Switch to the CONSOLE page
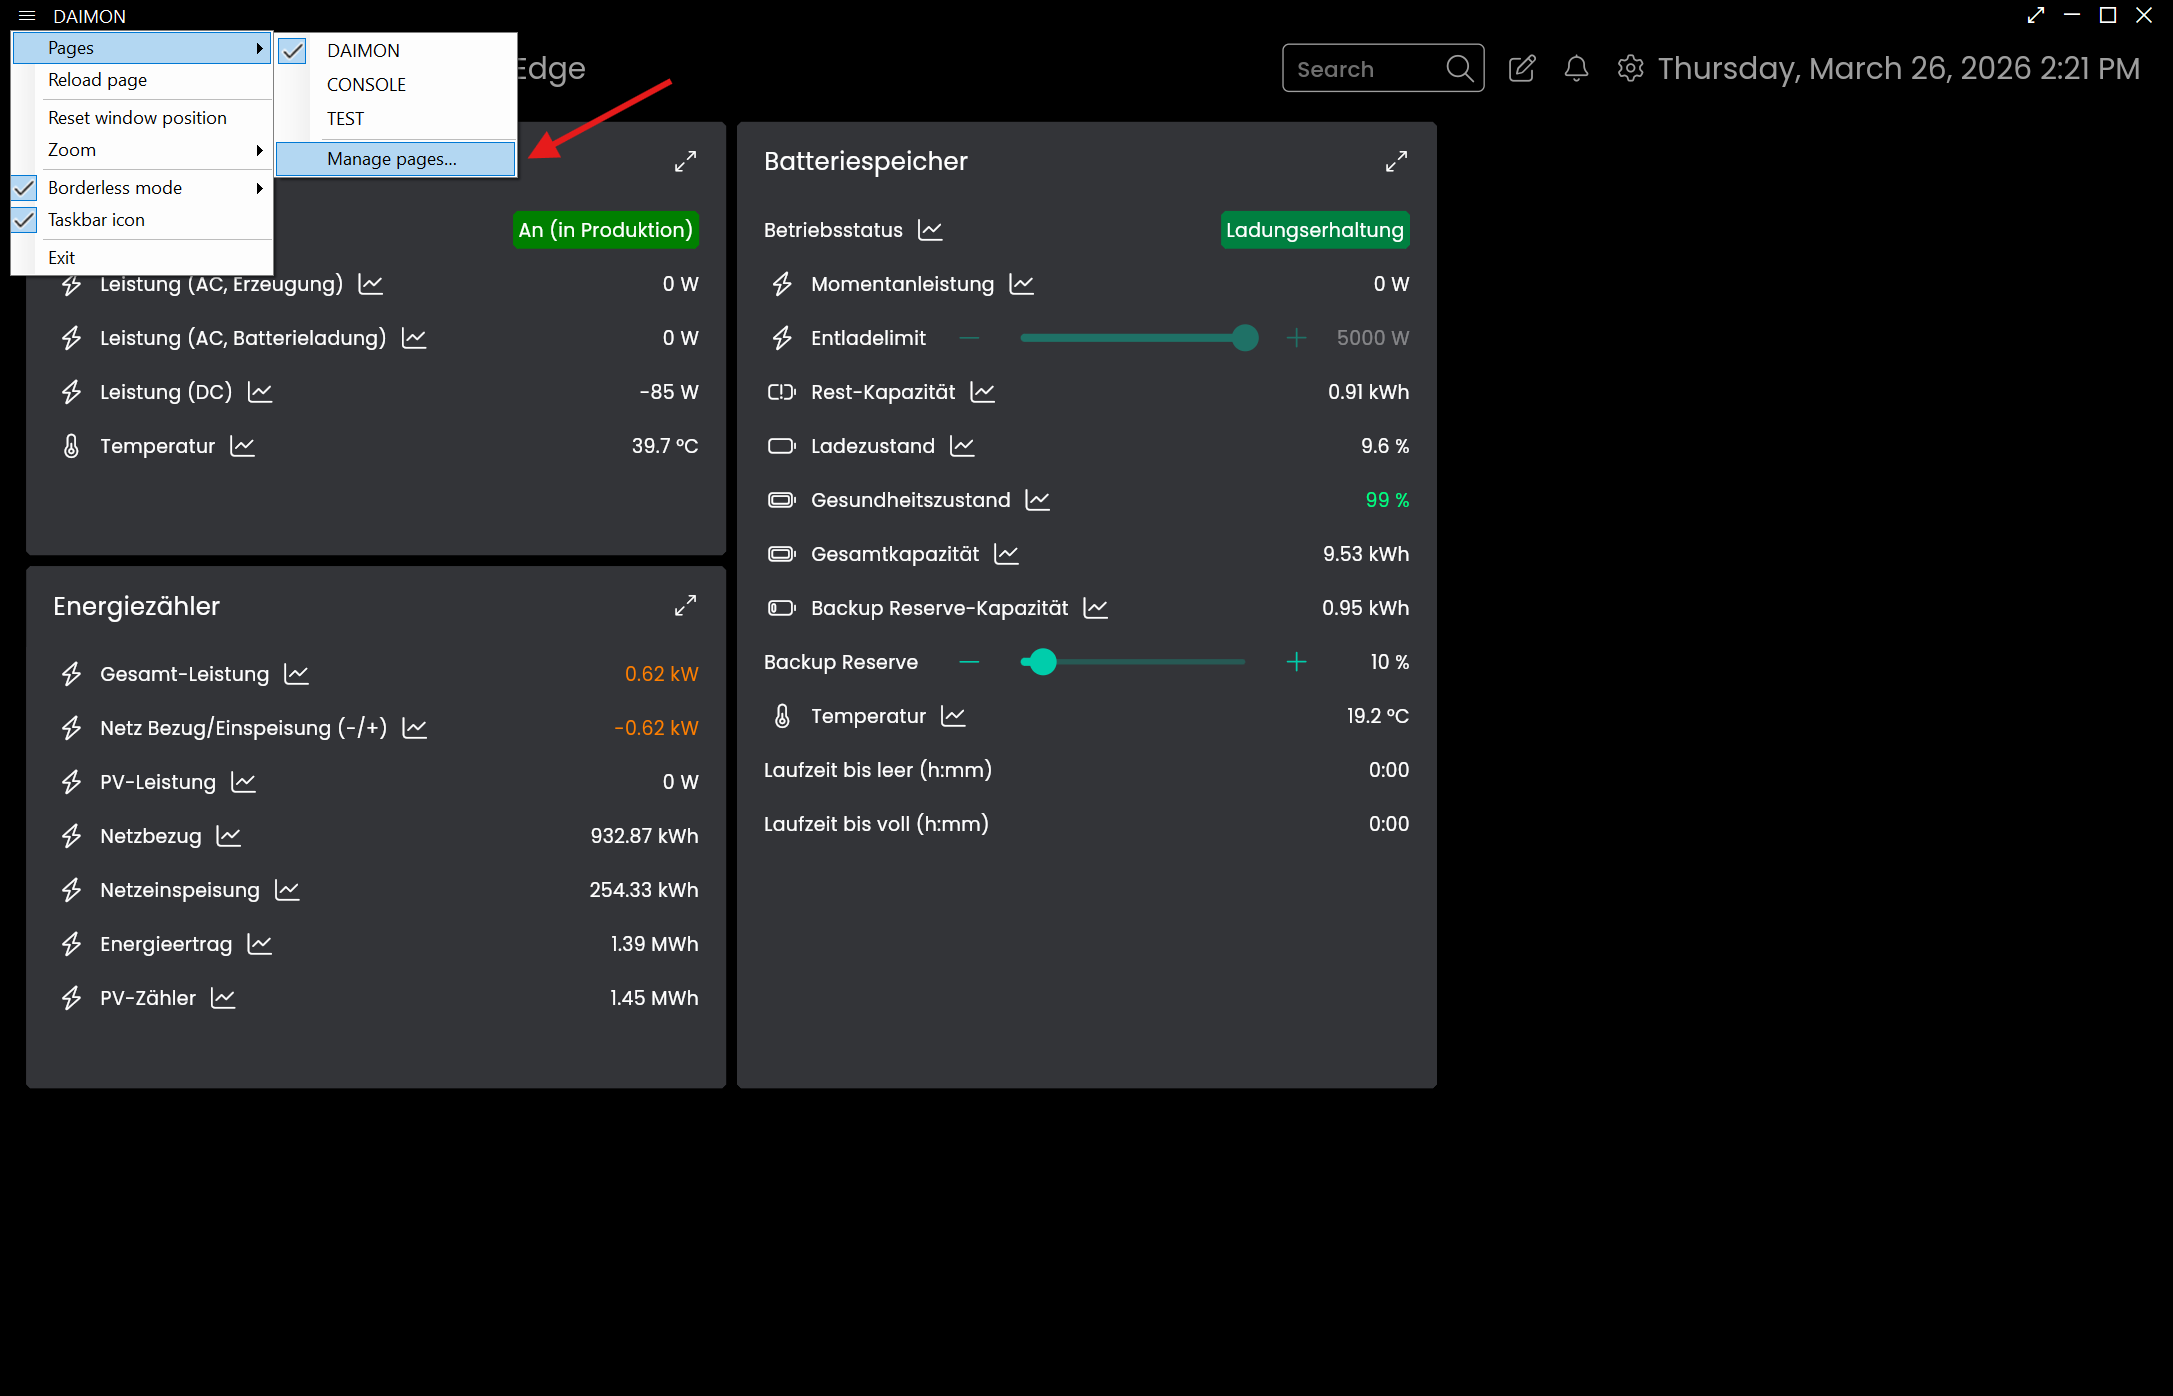Image resolution: width=2173 pixels, height=1396 pixels. (x=366, y=85)
